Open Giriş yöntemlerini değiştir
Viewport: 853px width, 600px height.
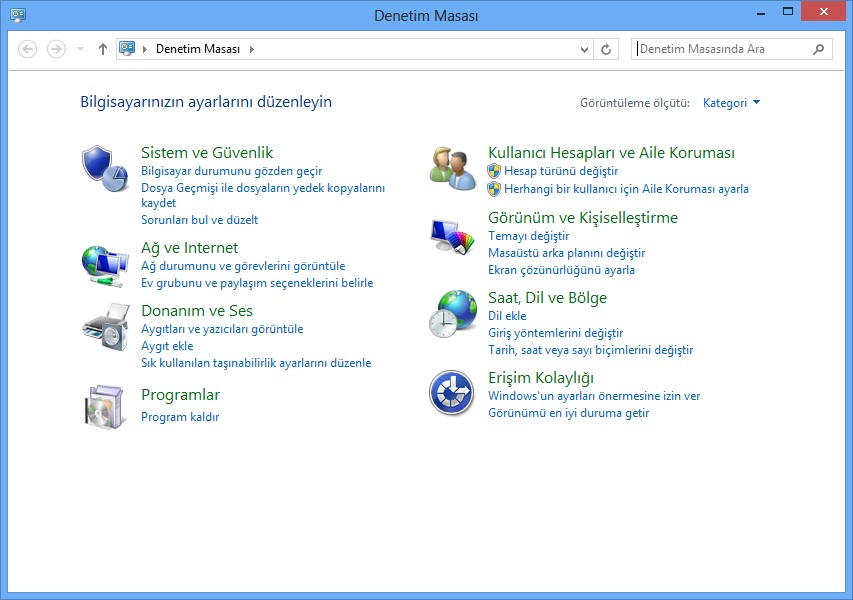tap(555, 333)
